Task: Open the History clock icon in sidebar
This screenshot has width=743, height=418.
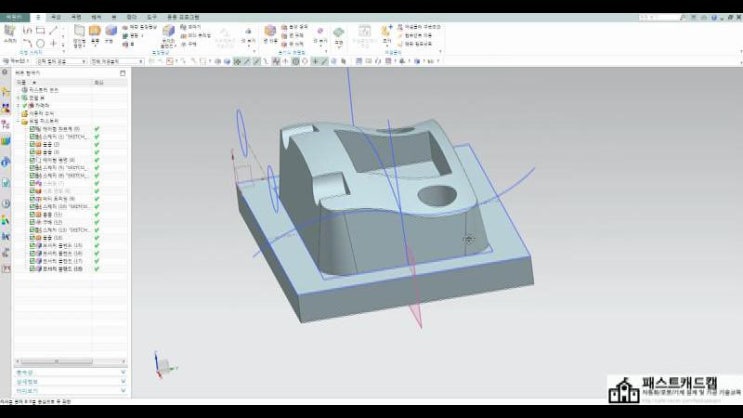Action: pos(5,203)
